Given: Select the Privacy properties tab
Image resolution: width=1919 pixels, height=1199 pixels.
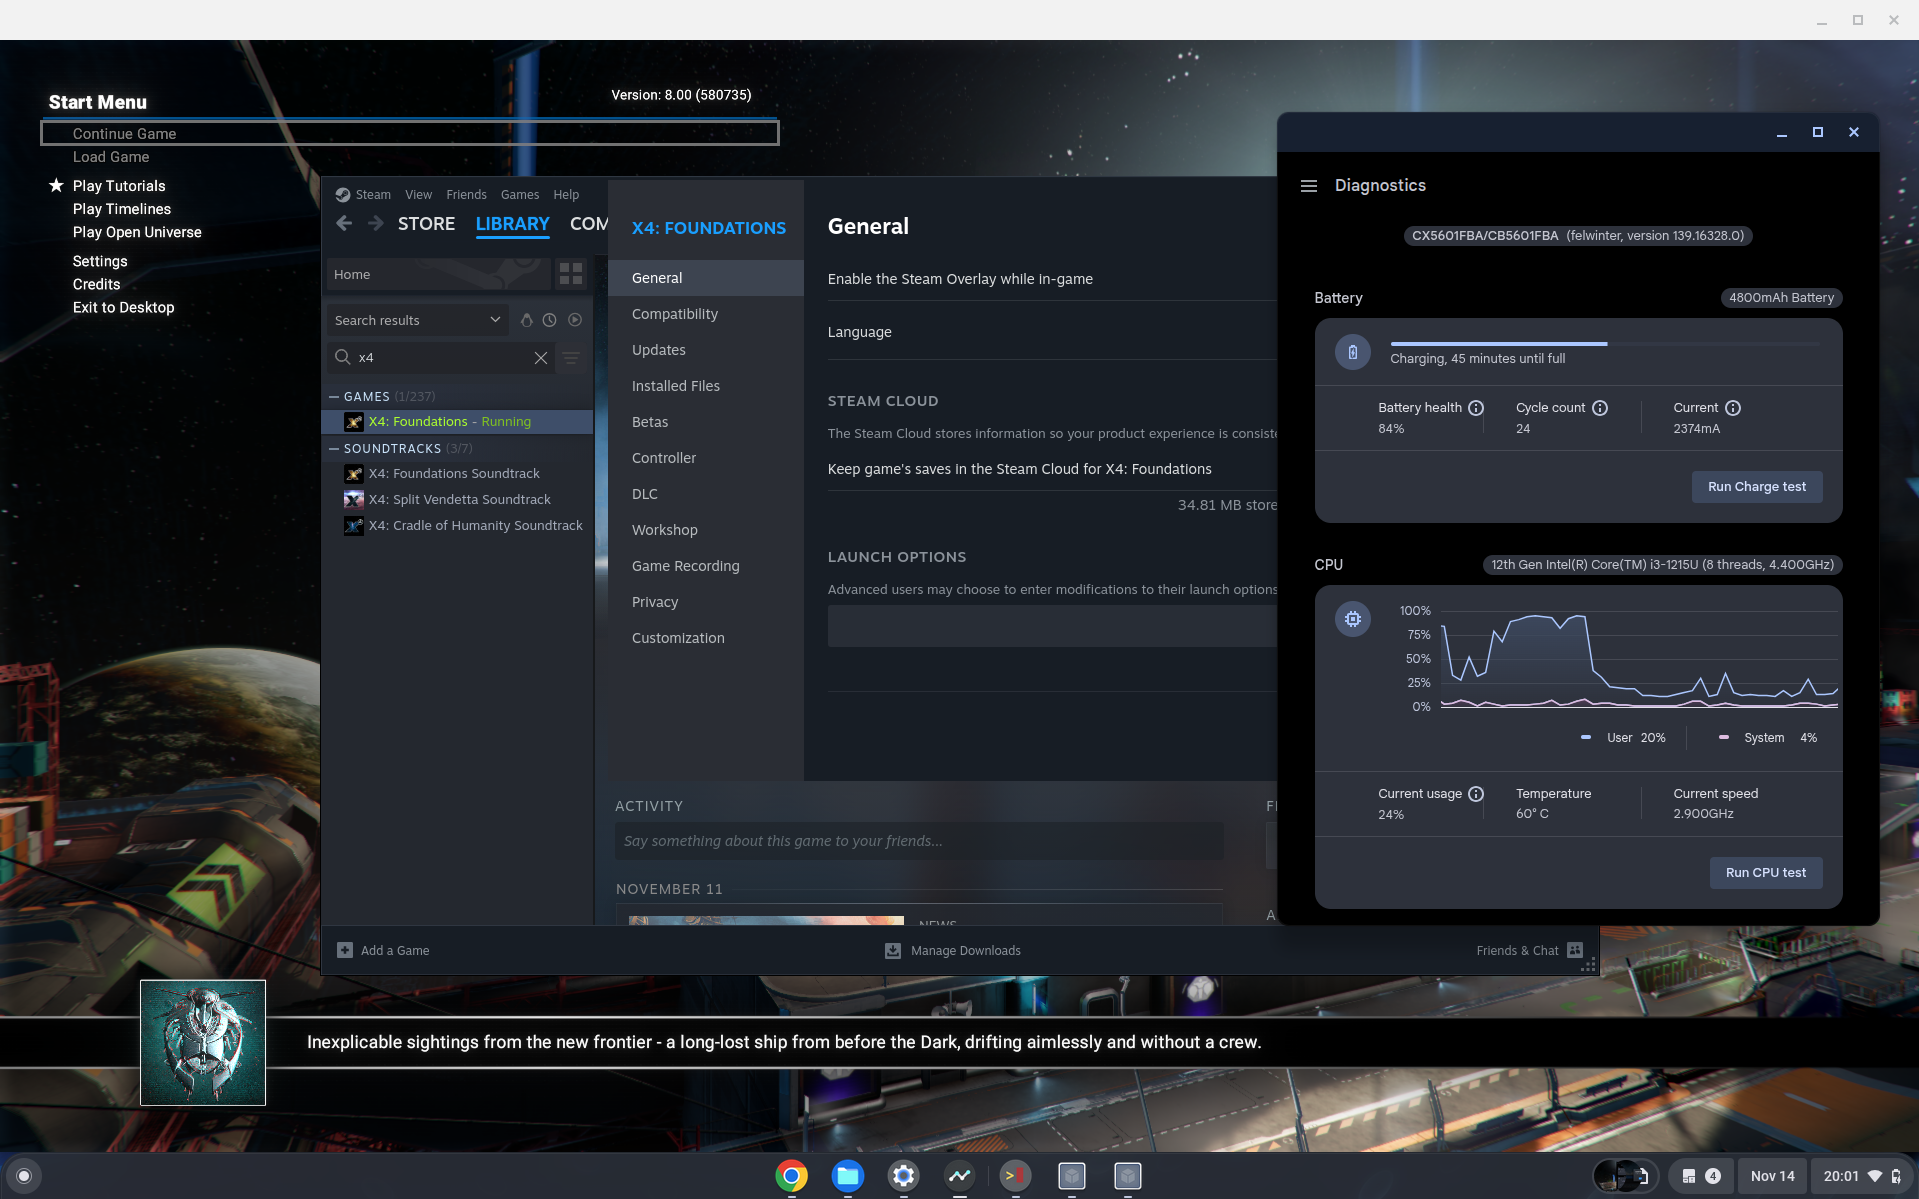Looking at the screenshot, I should pyautogui.click(x=706, y=602).
